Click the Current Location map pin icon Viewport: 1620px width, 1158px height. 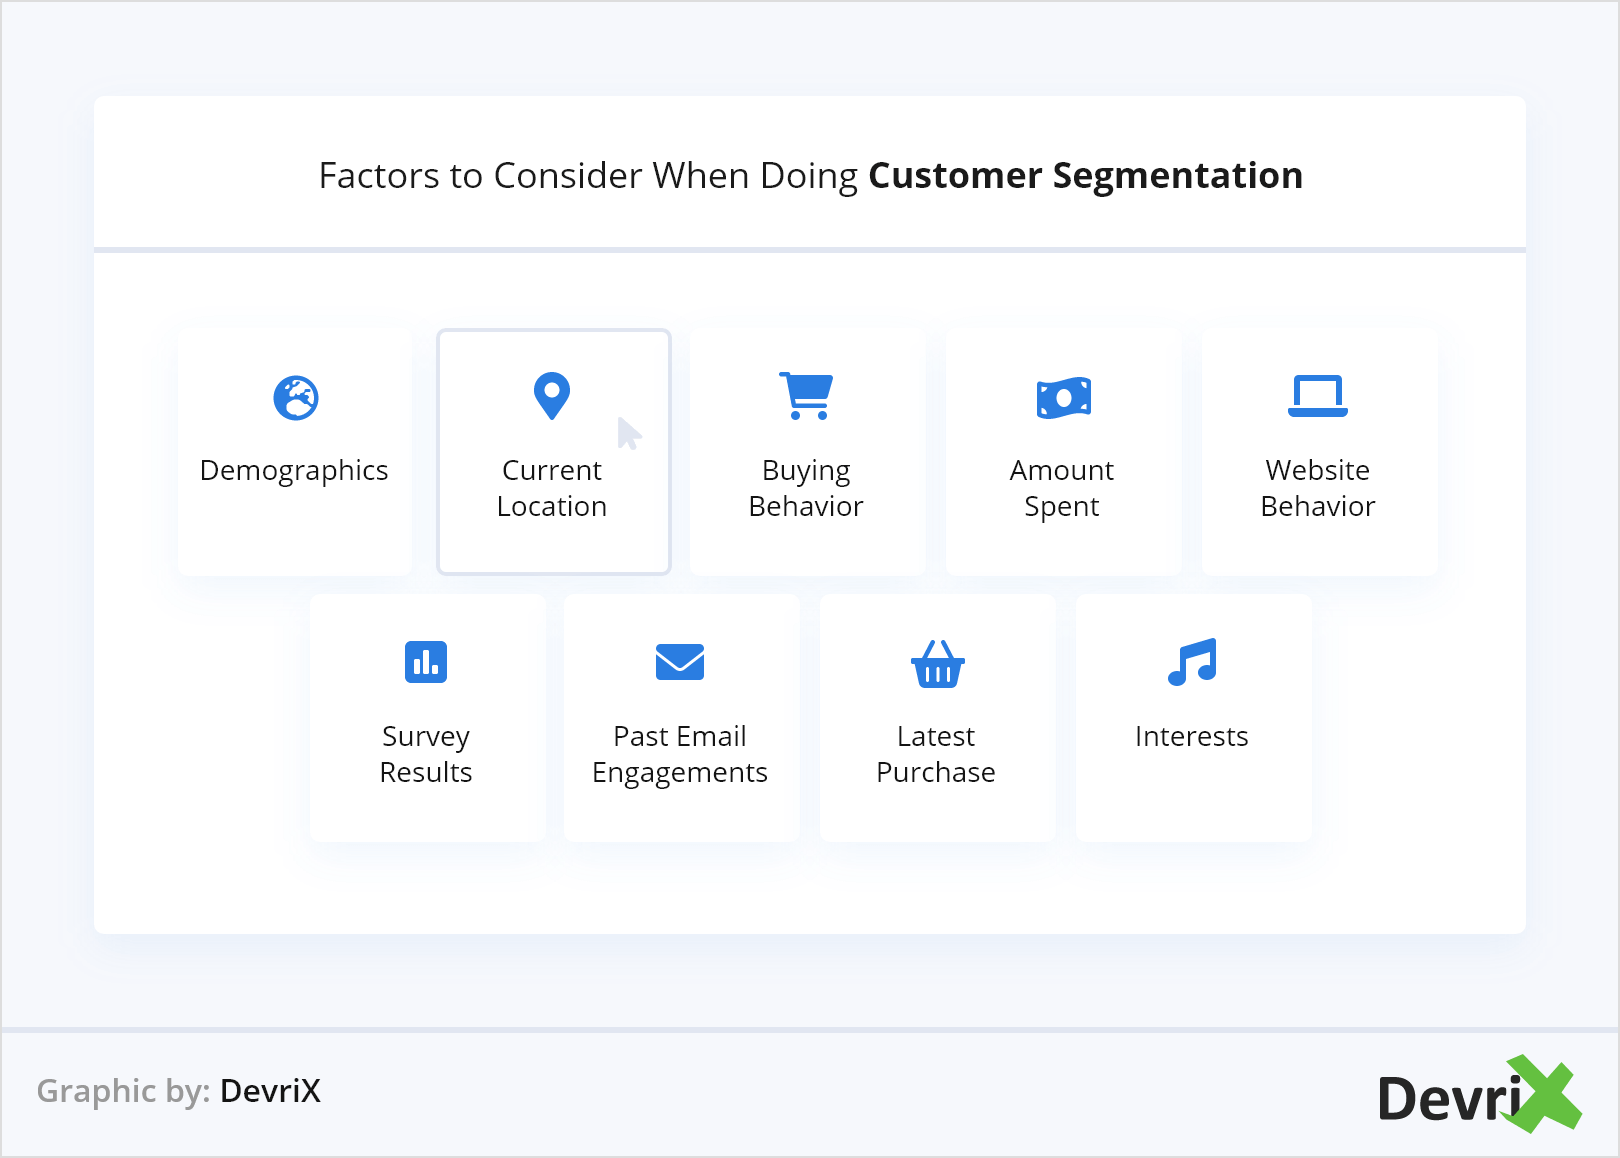552,396
